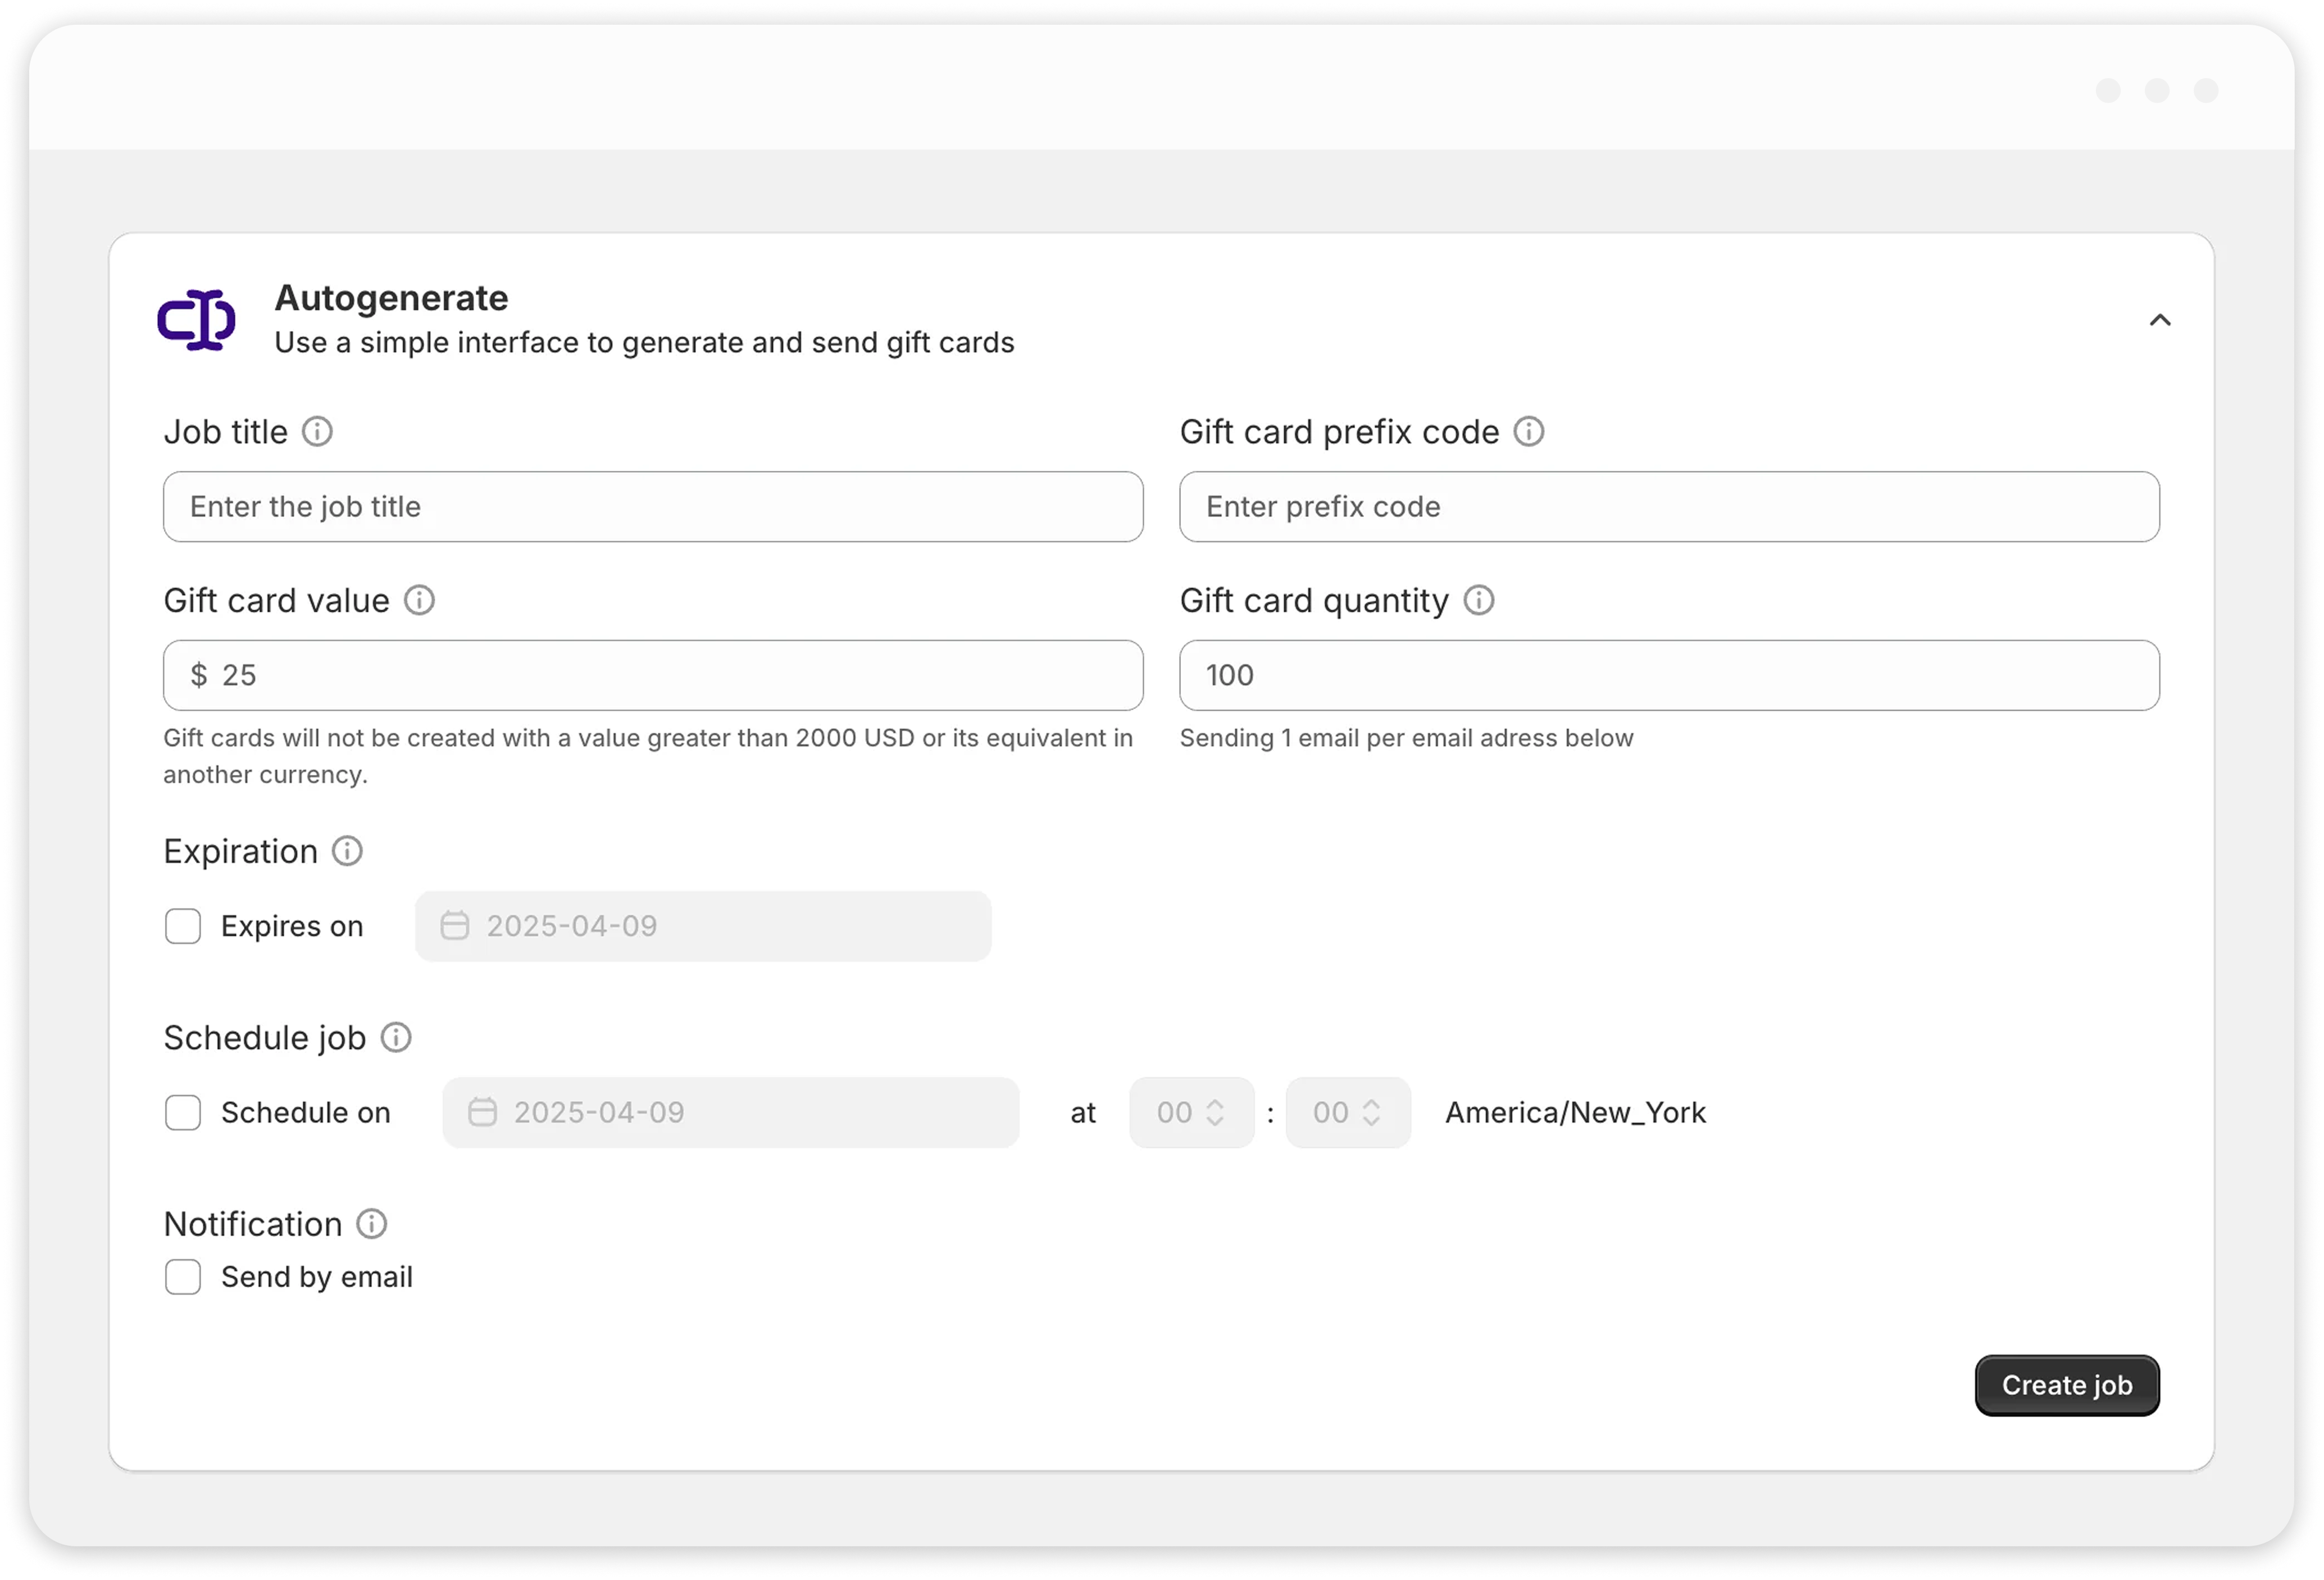
Task: Click the 'Sending 1 email per email adress below' note
Action: (1406, 738)
